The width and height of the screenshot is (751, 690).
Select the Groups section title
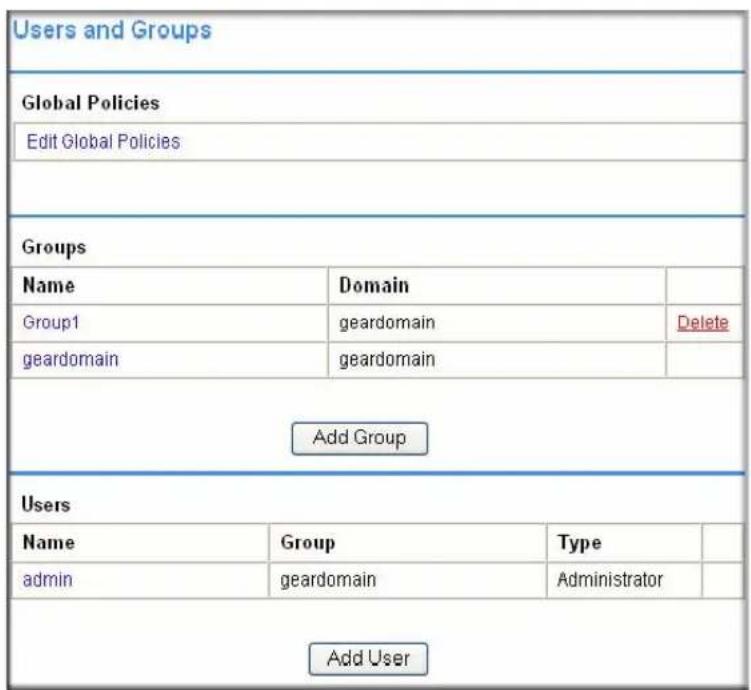pos(54,248)
